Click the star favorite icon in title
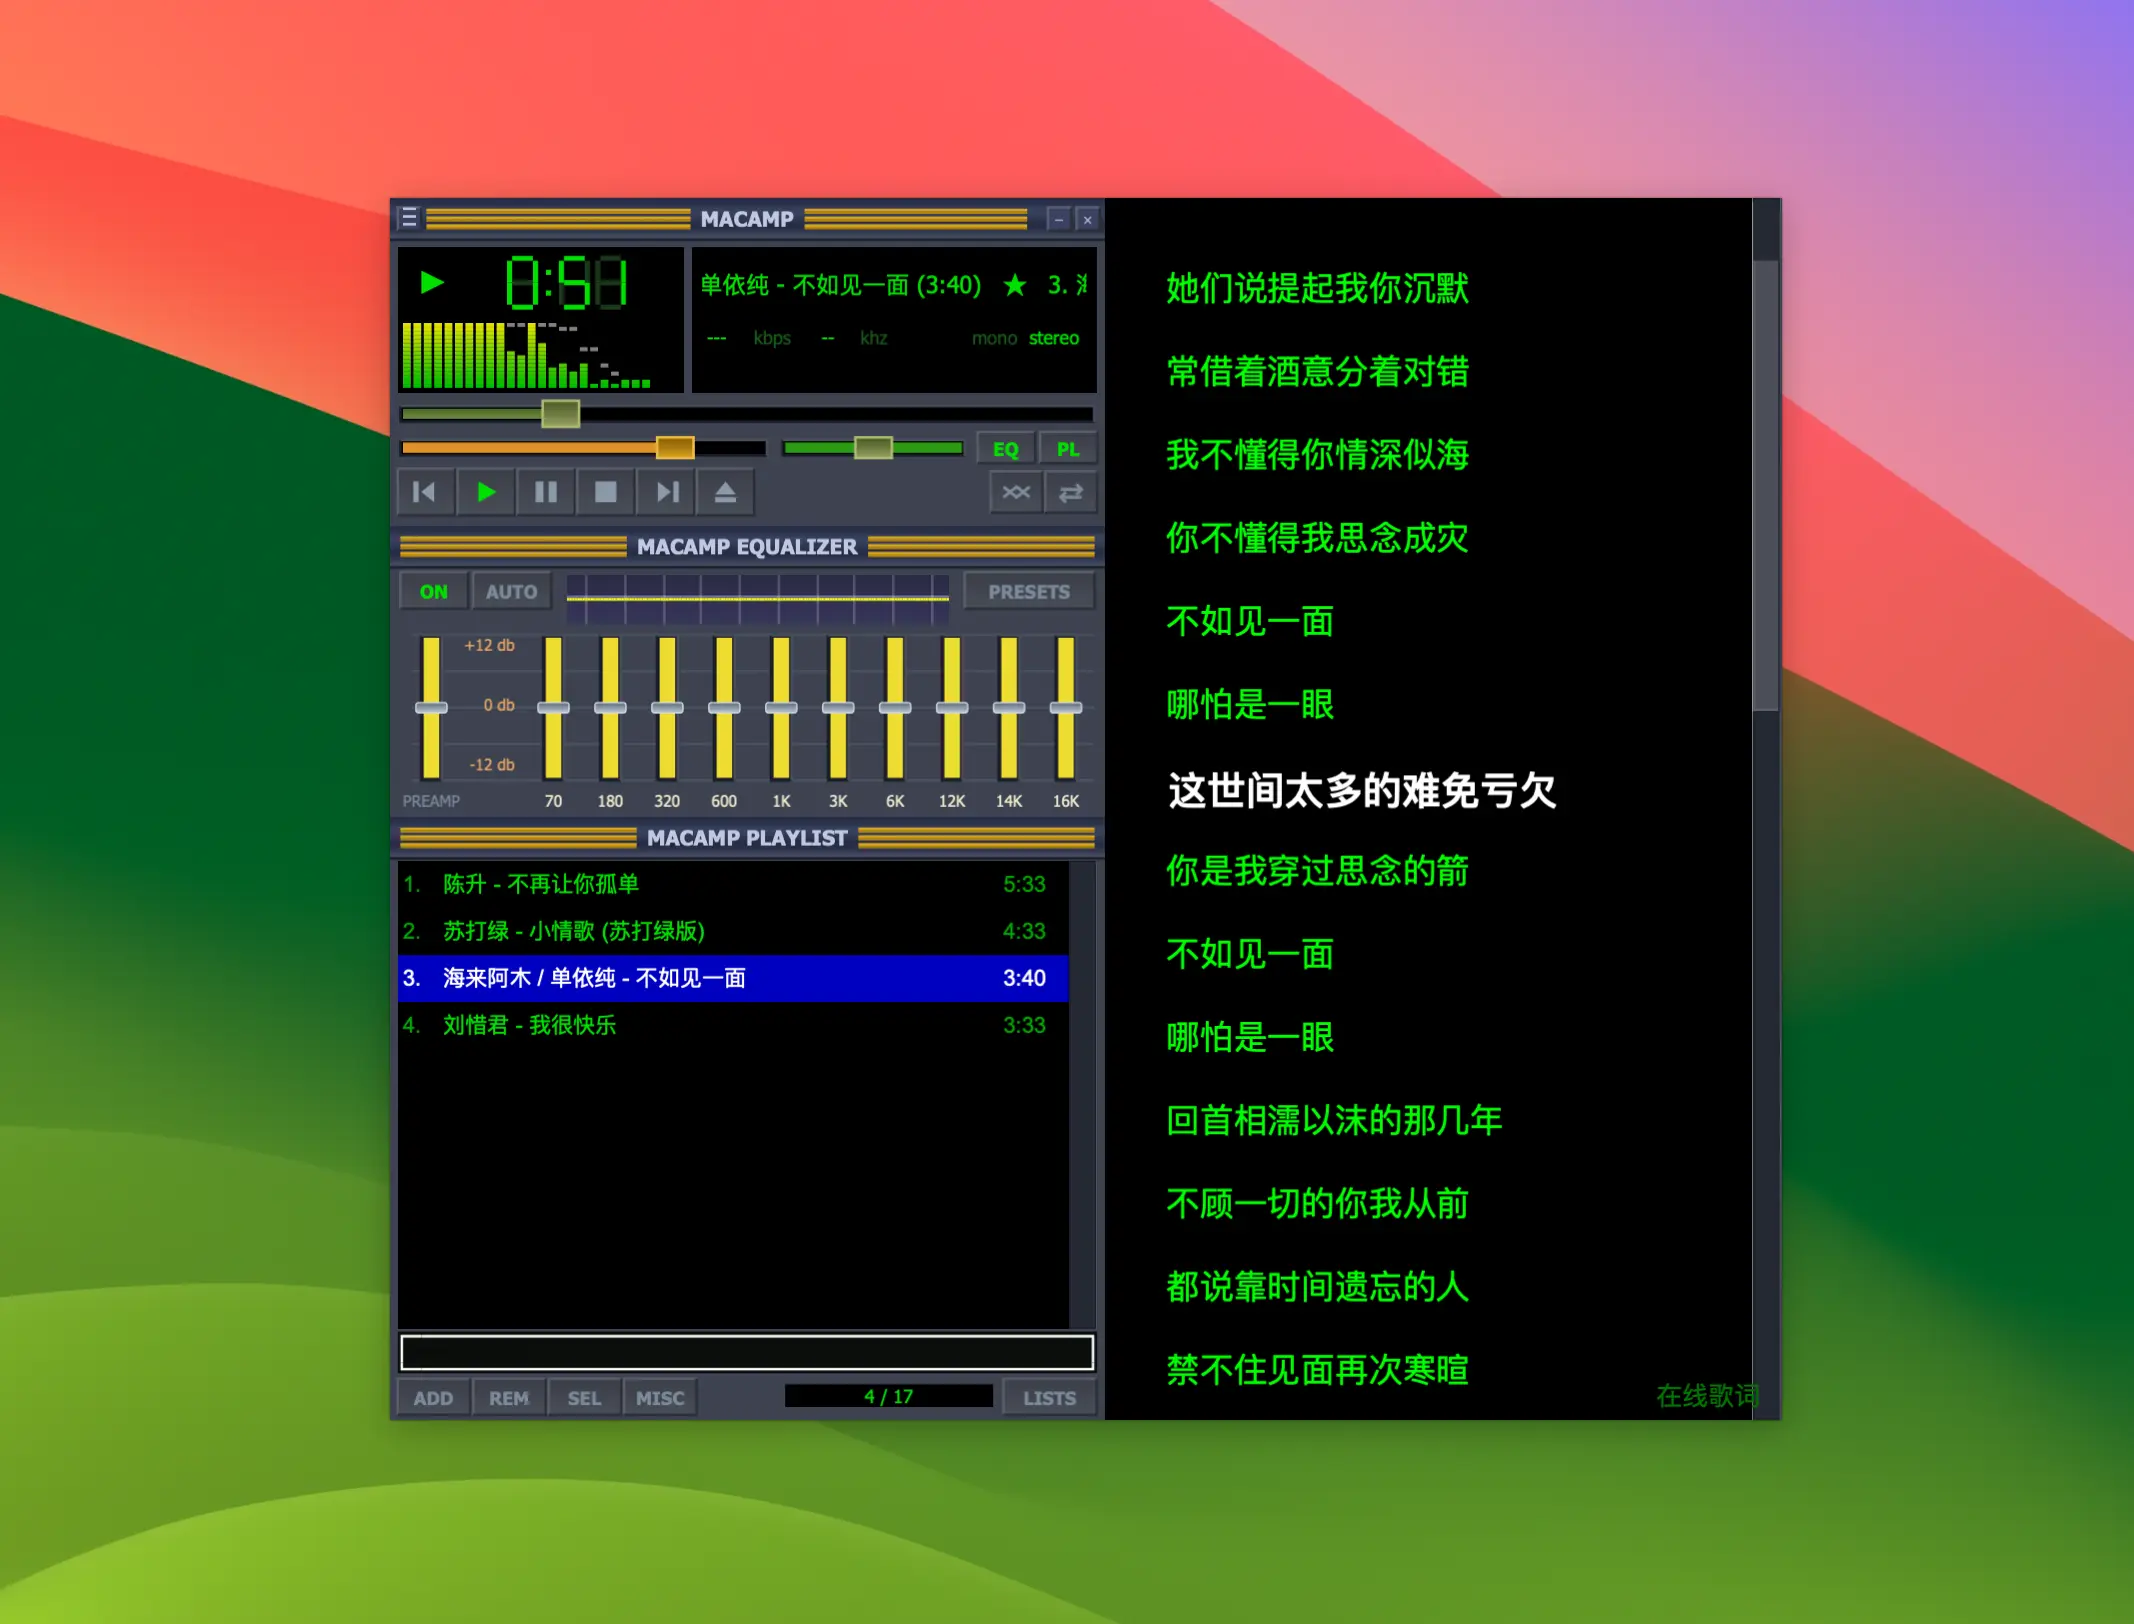The image size is (2134, 1624). 1015,285
